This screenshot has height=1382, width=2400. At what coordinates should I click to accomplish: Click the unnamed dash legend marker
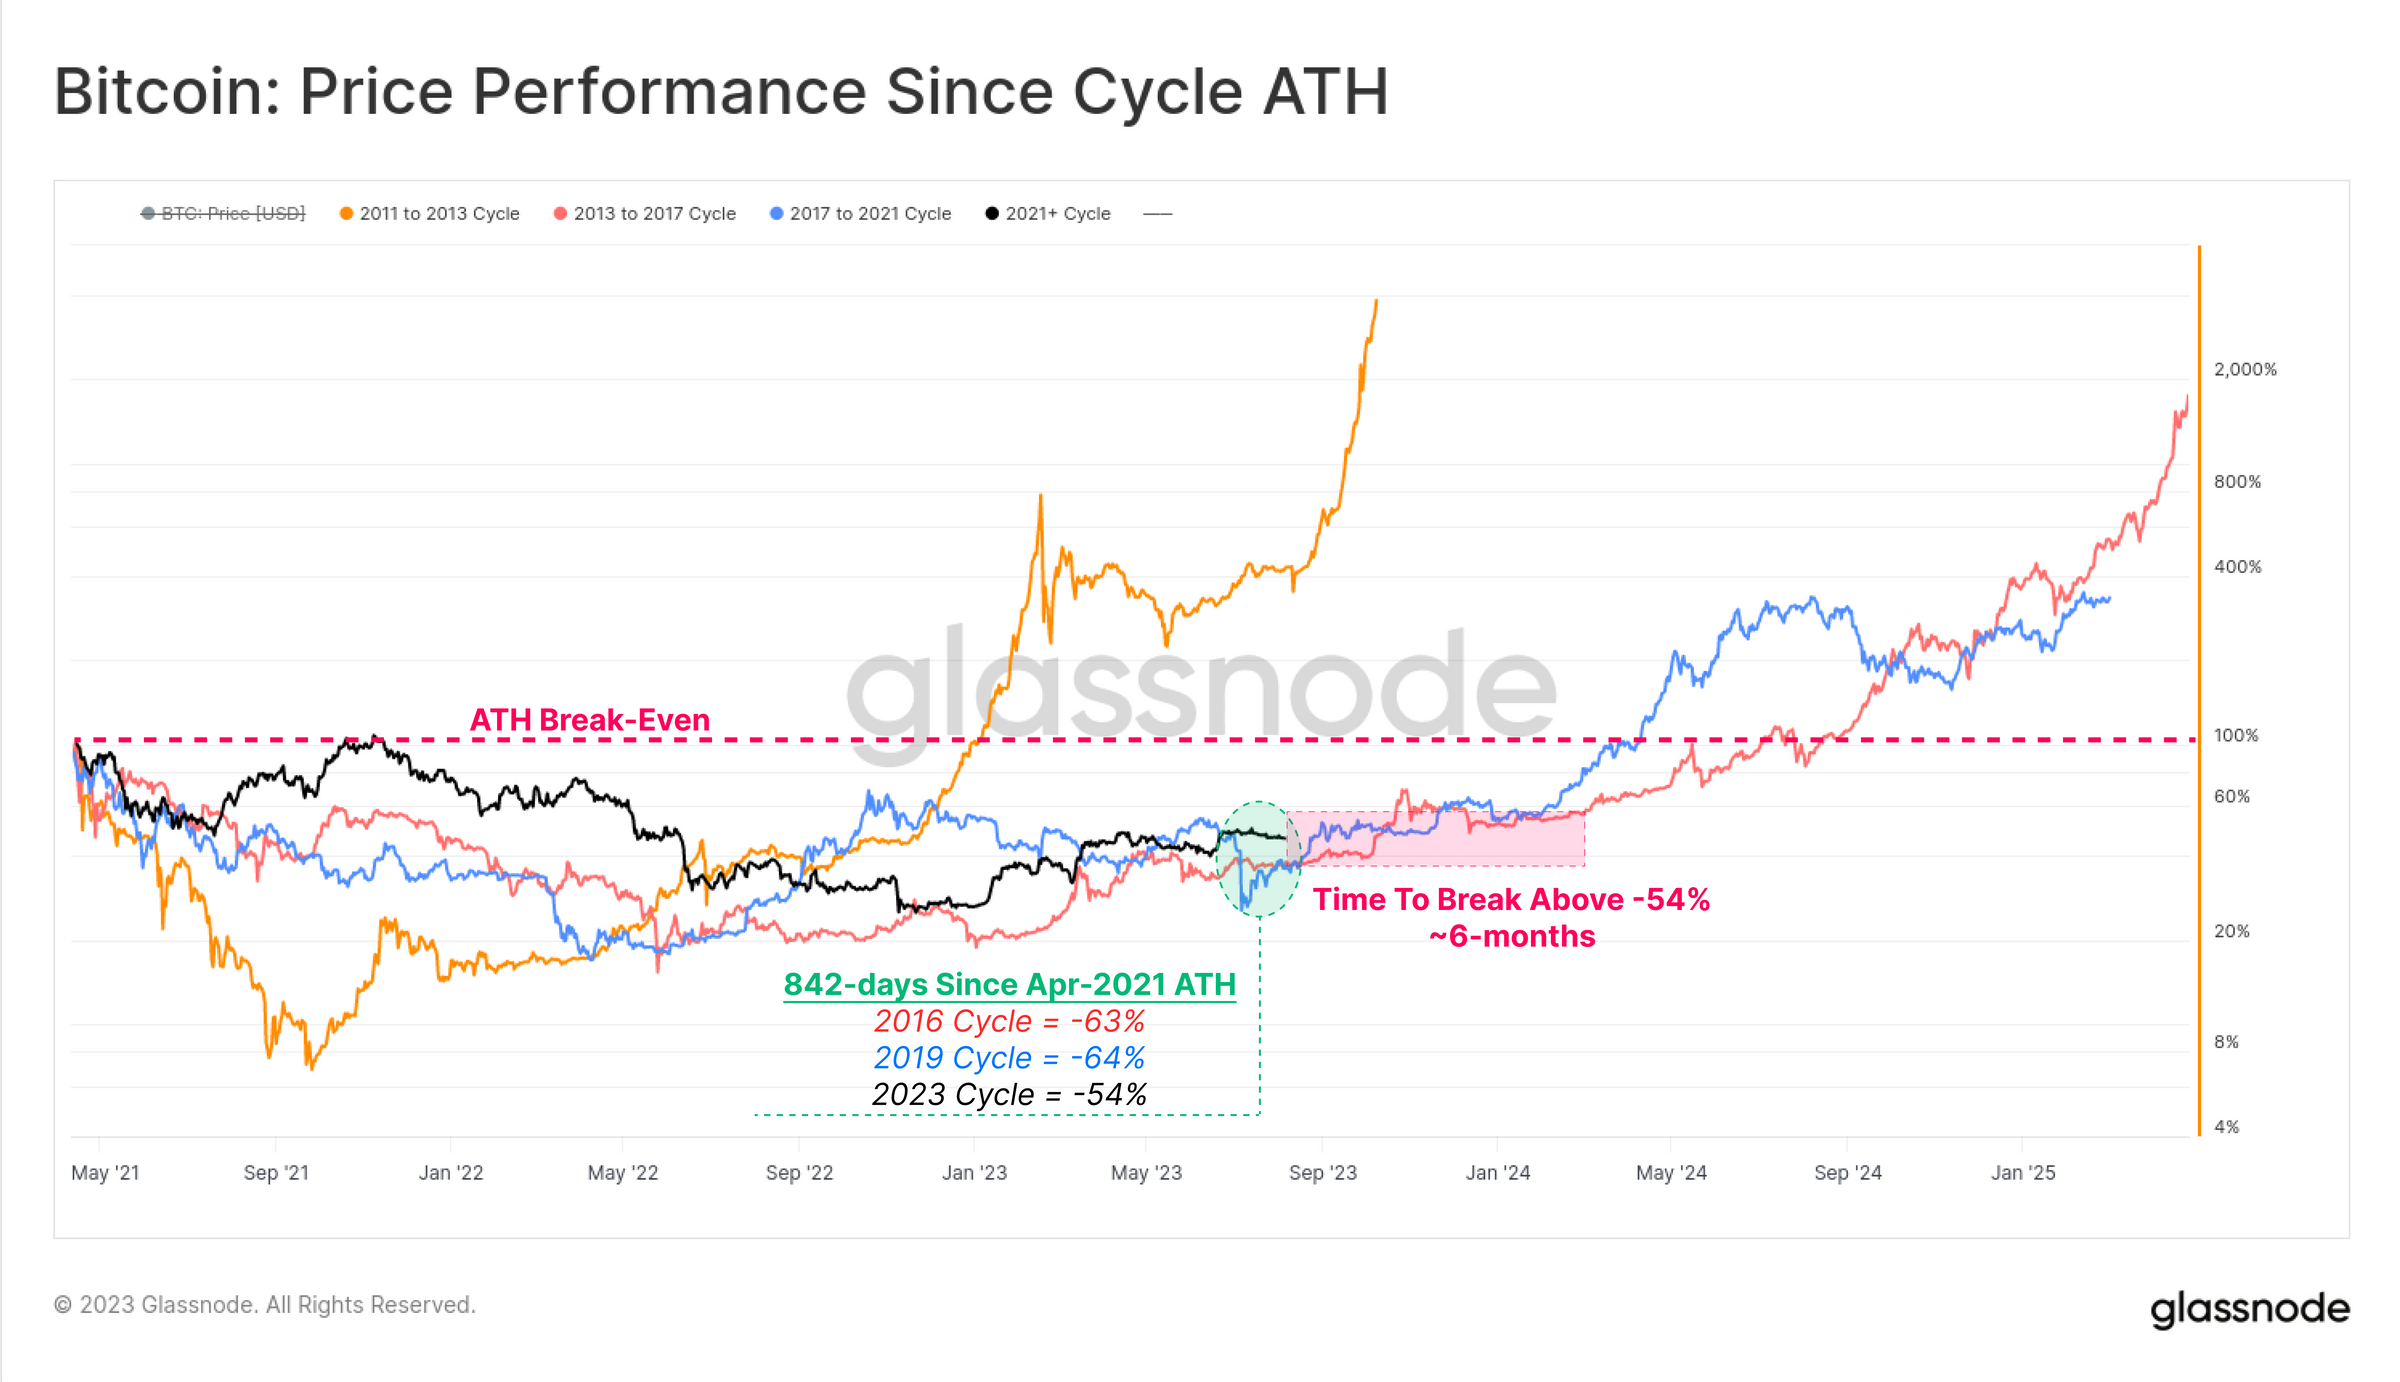coord(1157,214)
